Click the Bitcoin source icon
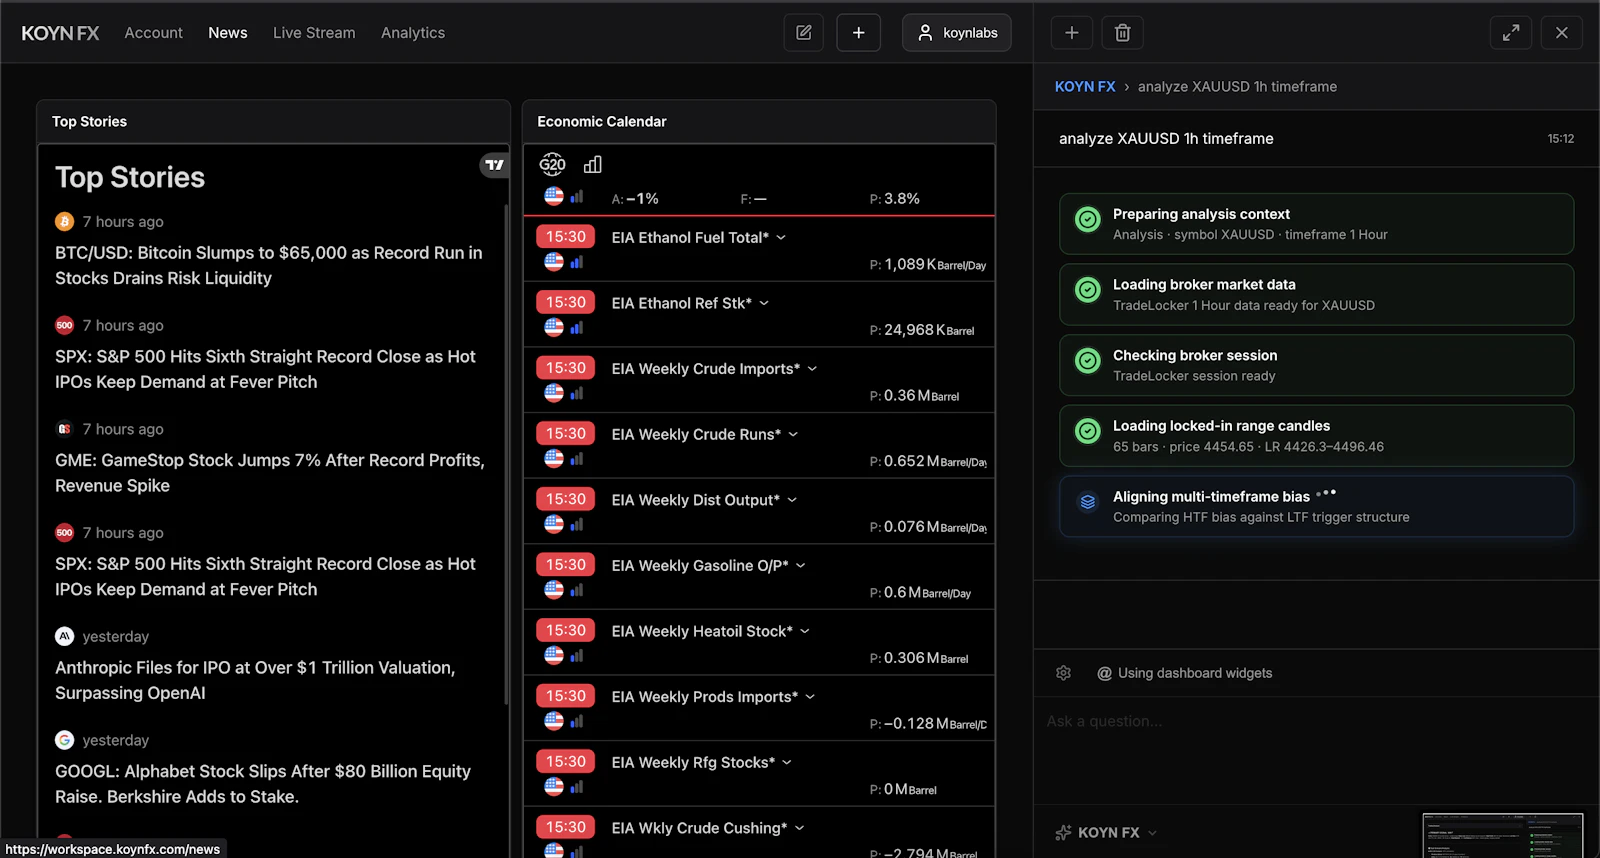The width and height of the screenshot is (1600, 858). tap(65, 222)
